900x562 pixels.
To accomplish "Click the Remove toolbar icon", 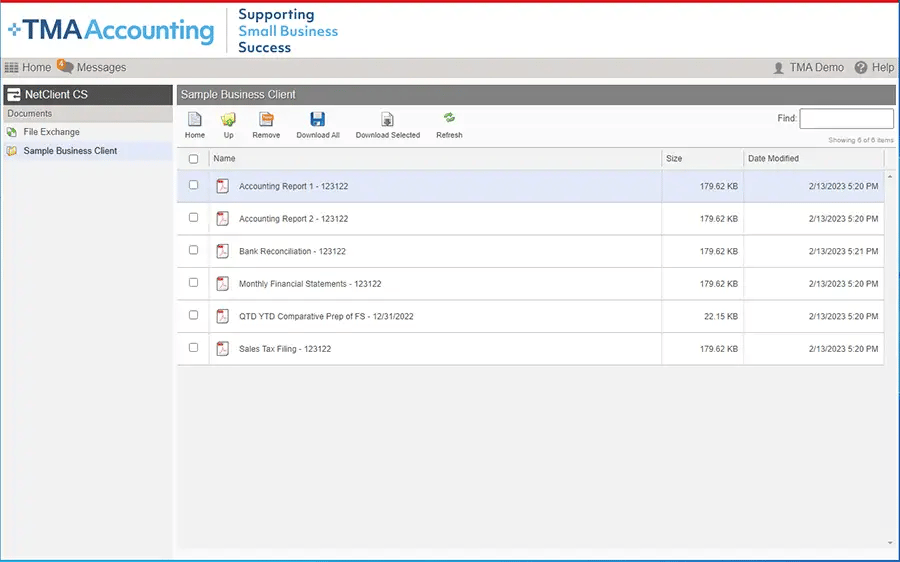I will tap(266, 119).
